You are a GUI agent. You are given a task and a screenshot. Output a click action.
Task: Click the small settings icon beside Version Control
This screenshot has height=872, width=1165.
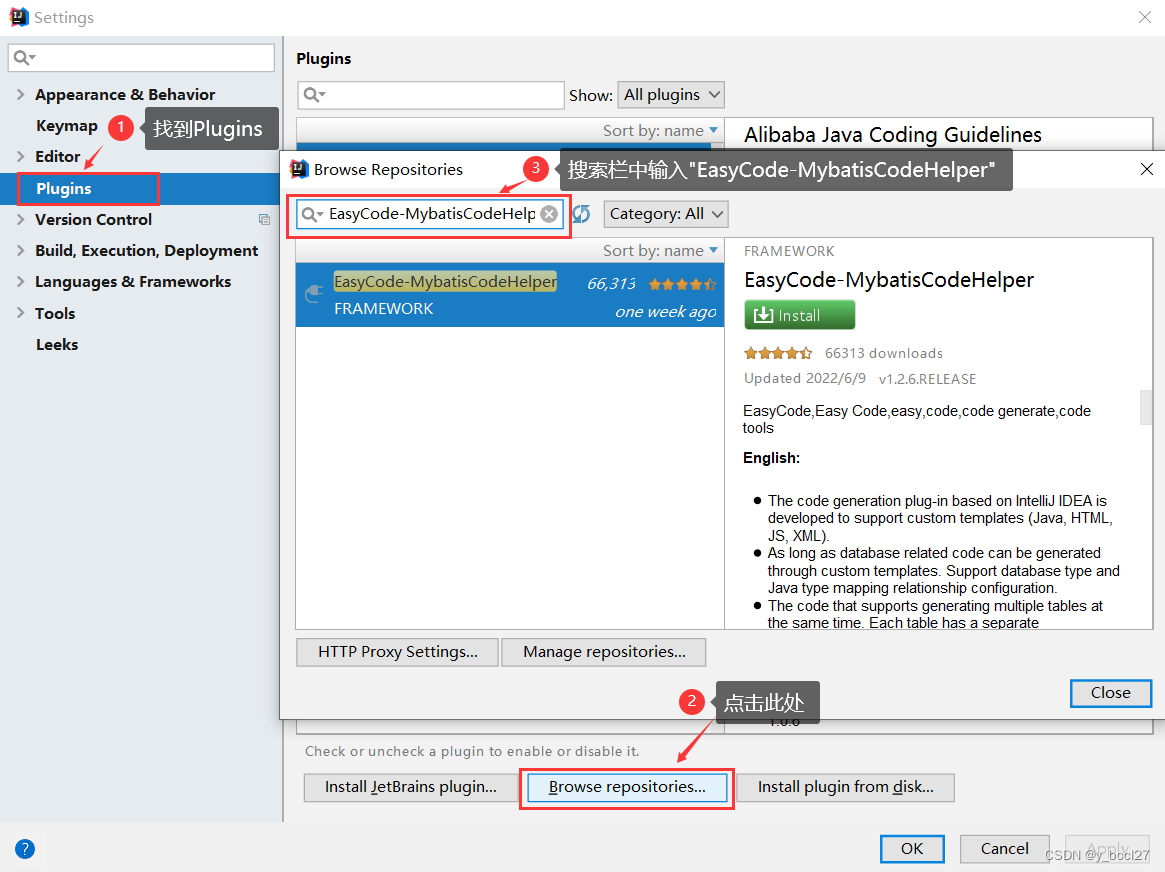pos(264,219)
